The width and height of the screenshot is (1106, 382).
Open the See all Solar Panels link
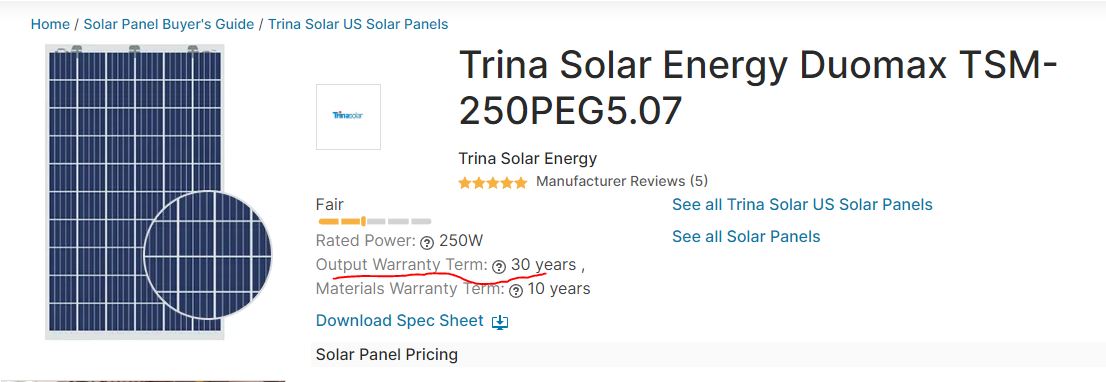coord(746,237)
